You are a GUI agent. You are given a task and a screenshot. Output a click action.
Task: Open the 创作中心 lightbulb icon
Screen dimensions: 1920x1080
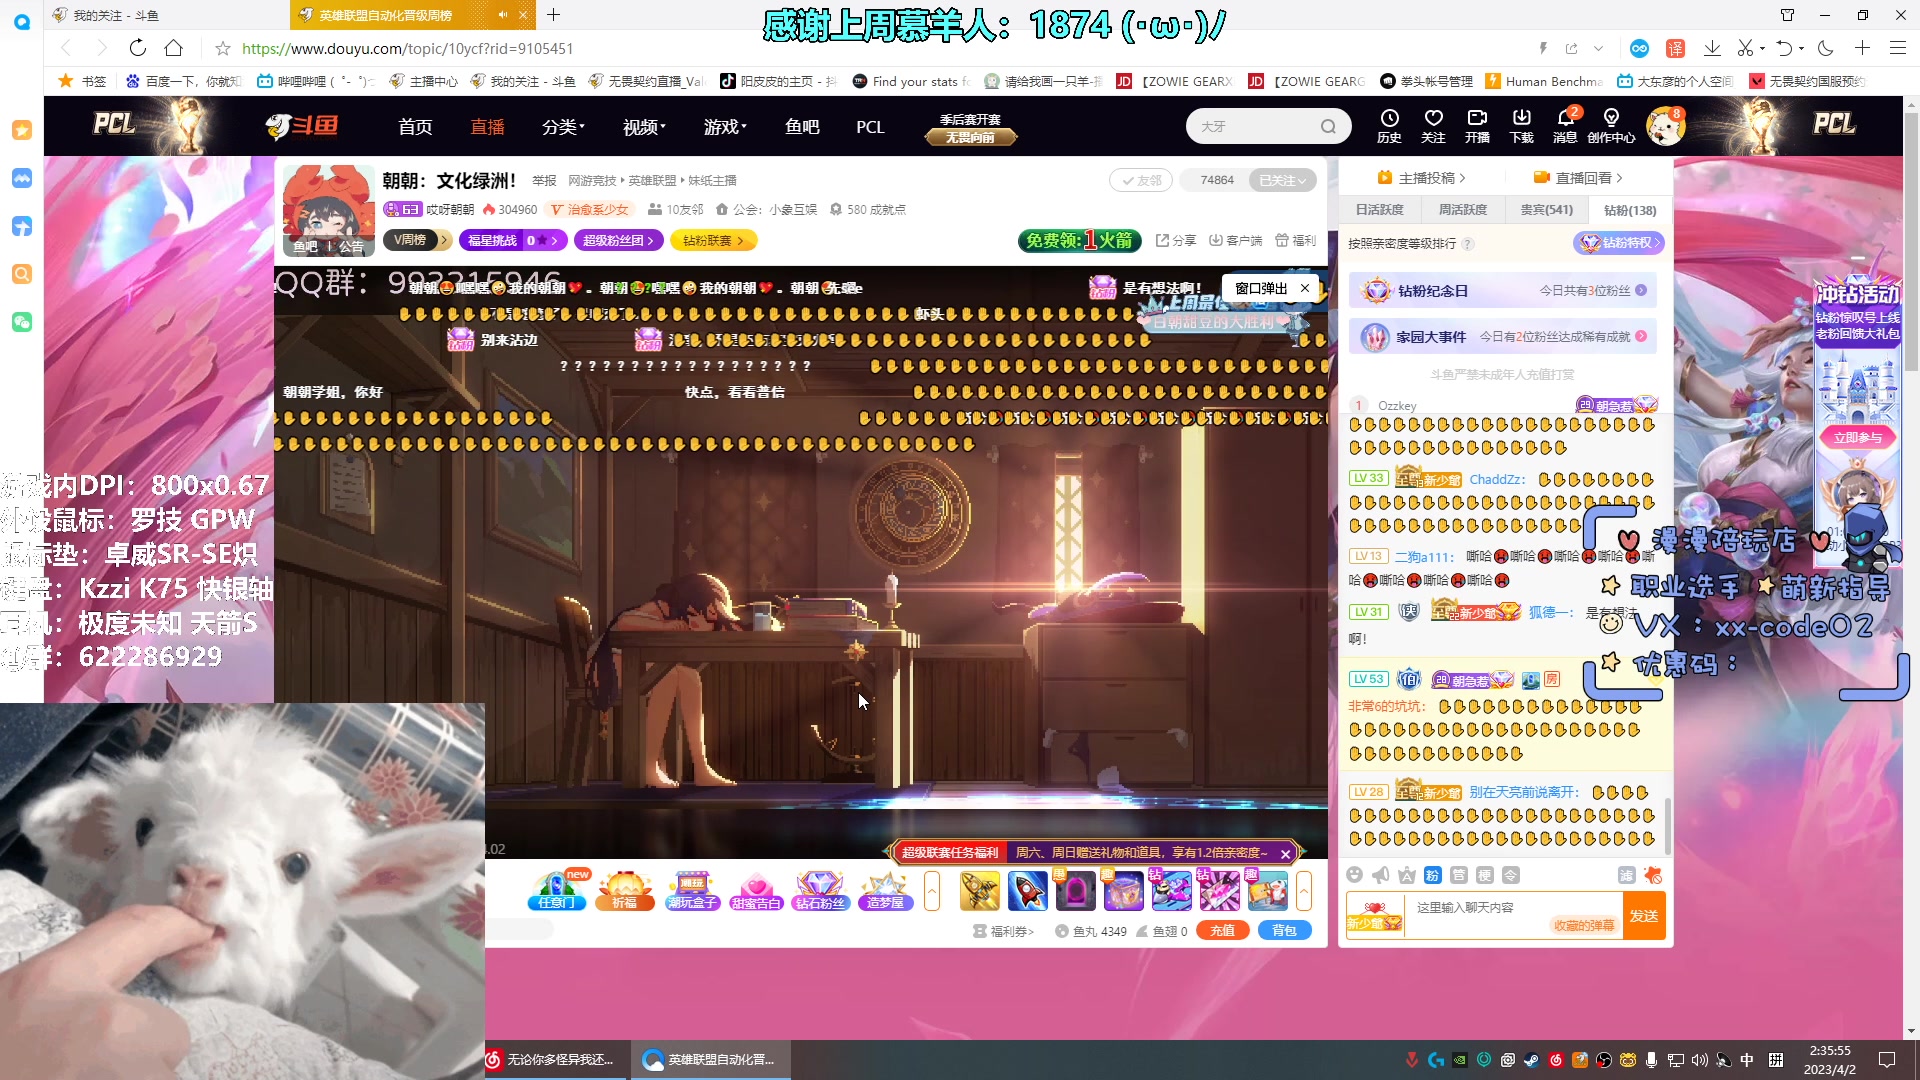click(1611, 126)
